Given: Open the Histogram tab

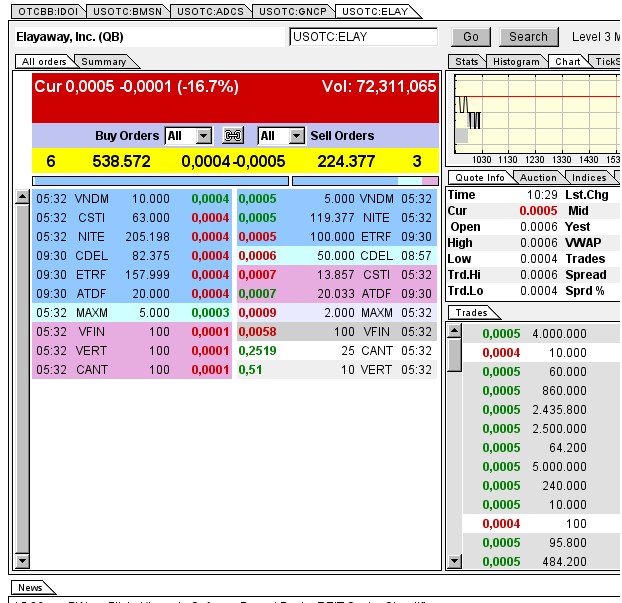Looking at the screenshot, I should pos(516,61).
